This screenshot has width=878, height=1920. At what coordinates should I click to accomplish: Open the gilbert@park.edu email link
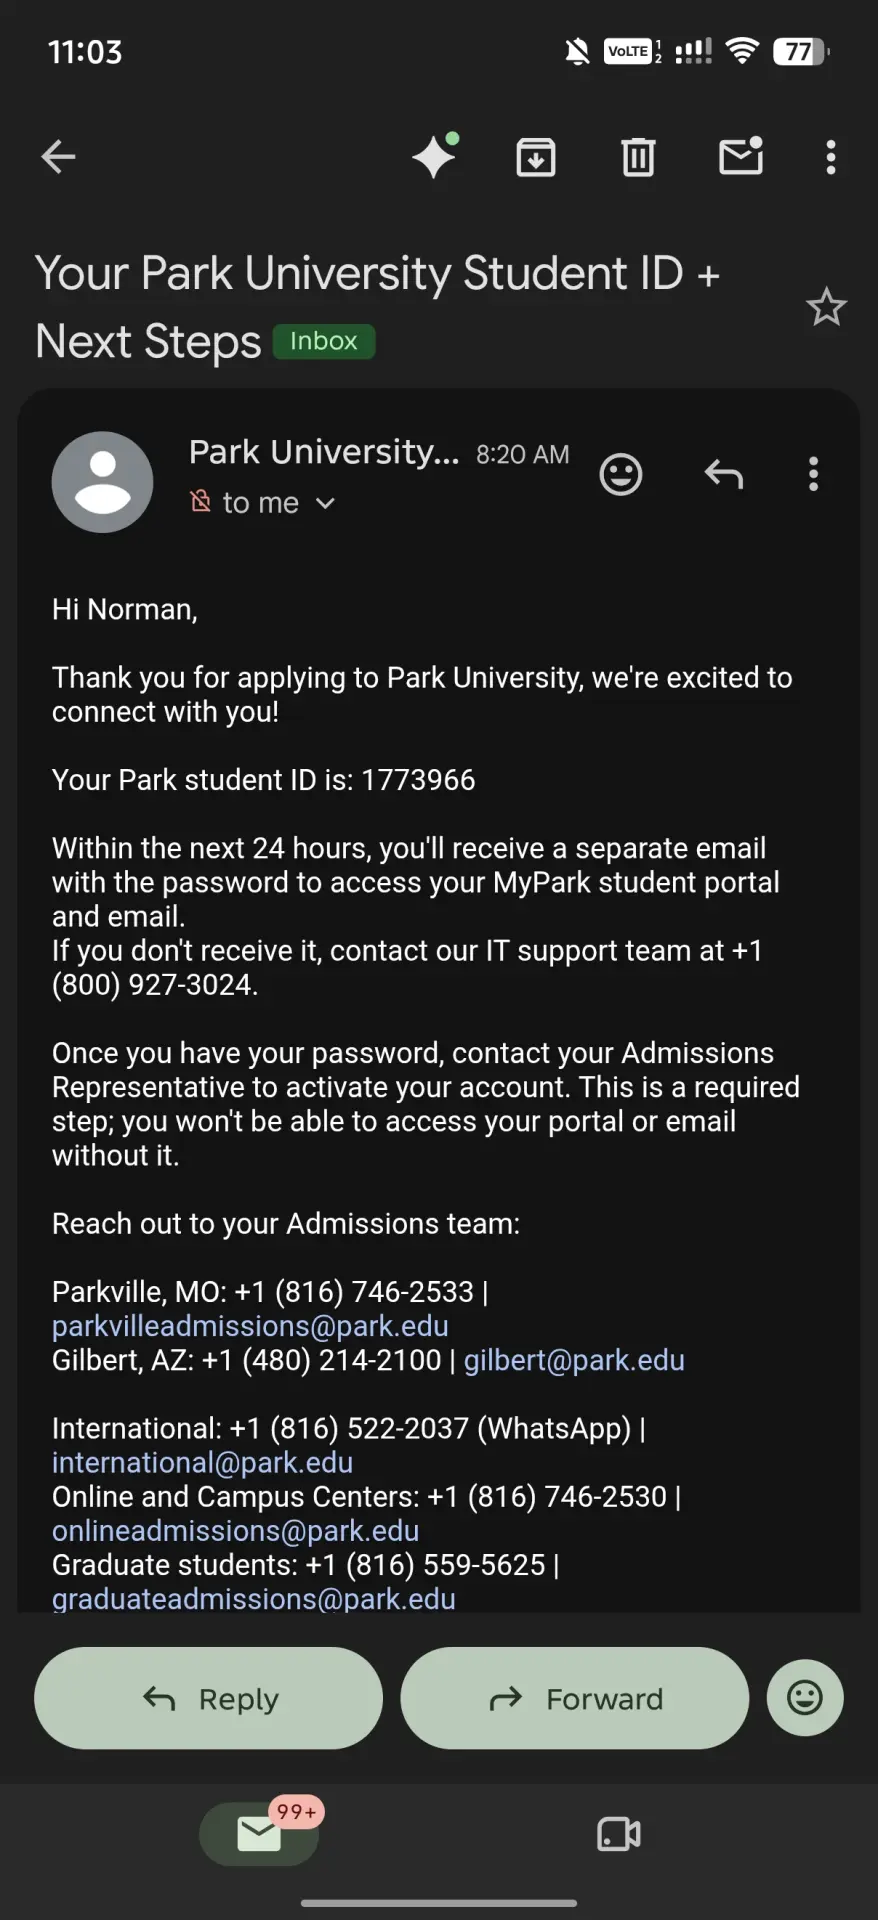(574, 1360)
